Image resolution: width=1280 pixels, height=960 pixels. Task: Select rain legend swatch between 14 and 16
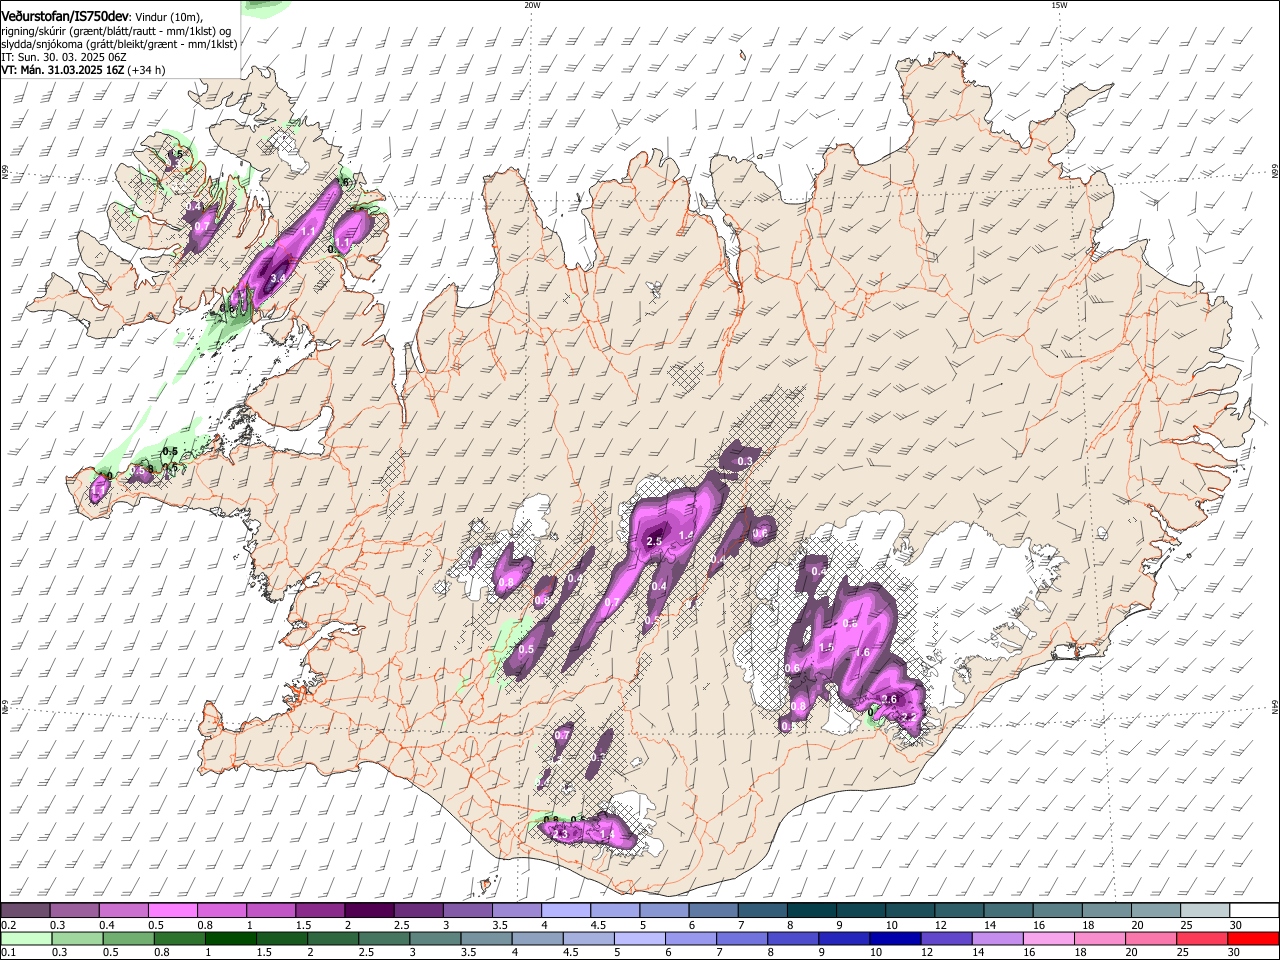(997, 938)
